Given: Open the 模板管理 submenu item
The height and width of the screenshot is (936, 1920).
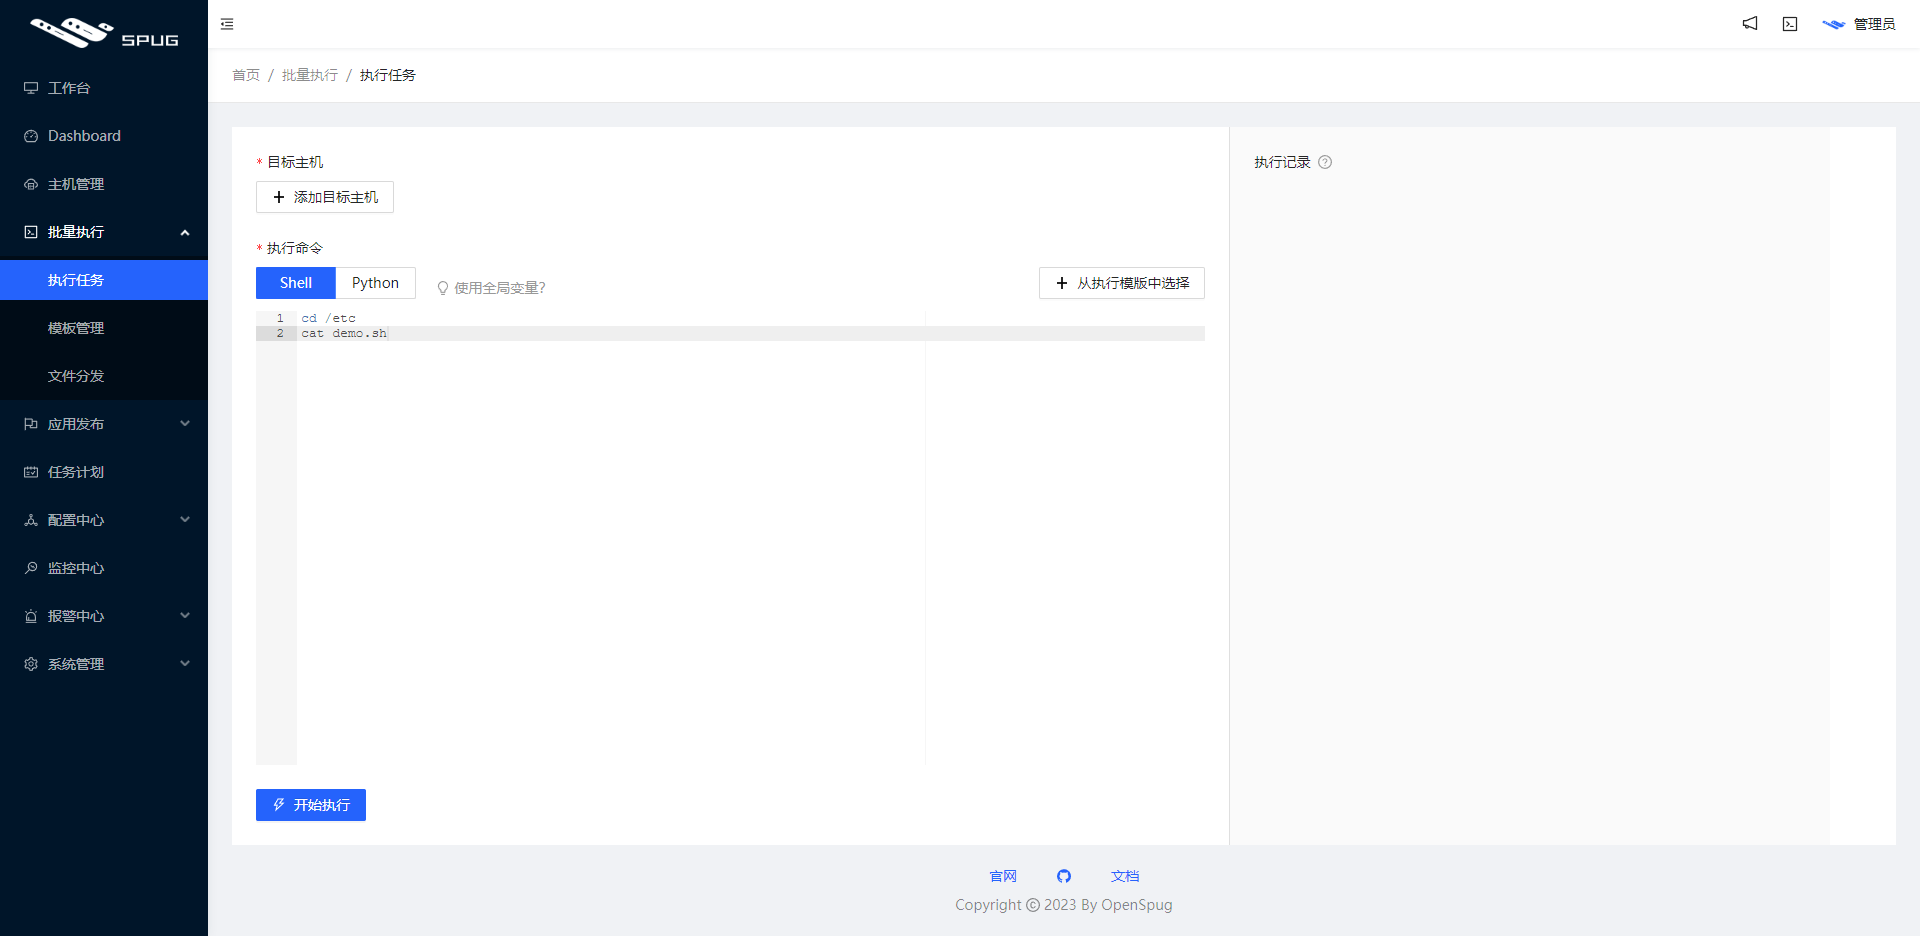Looking at the screenshot, I should point(104,328).
